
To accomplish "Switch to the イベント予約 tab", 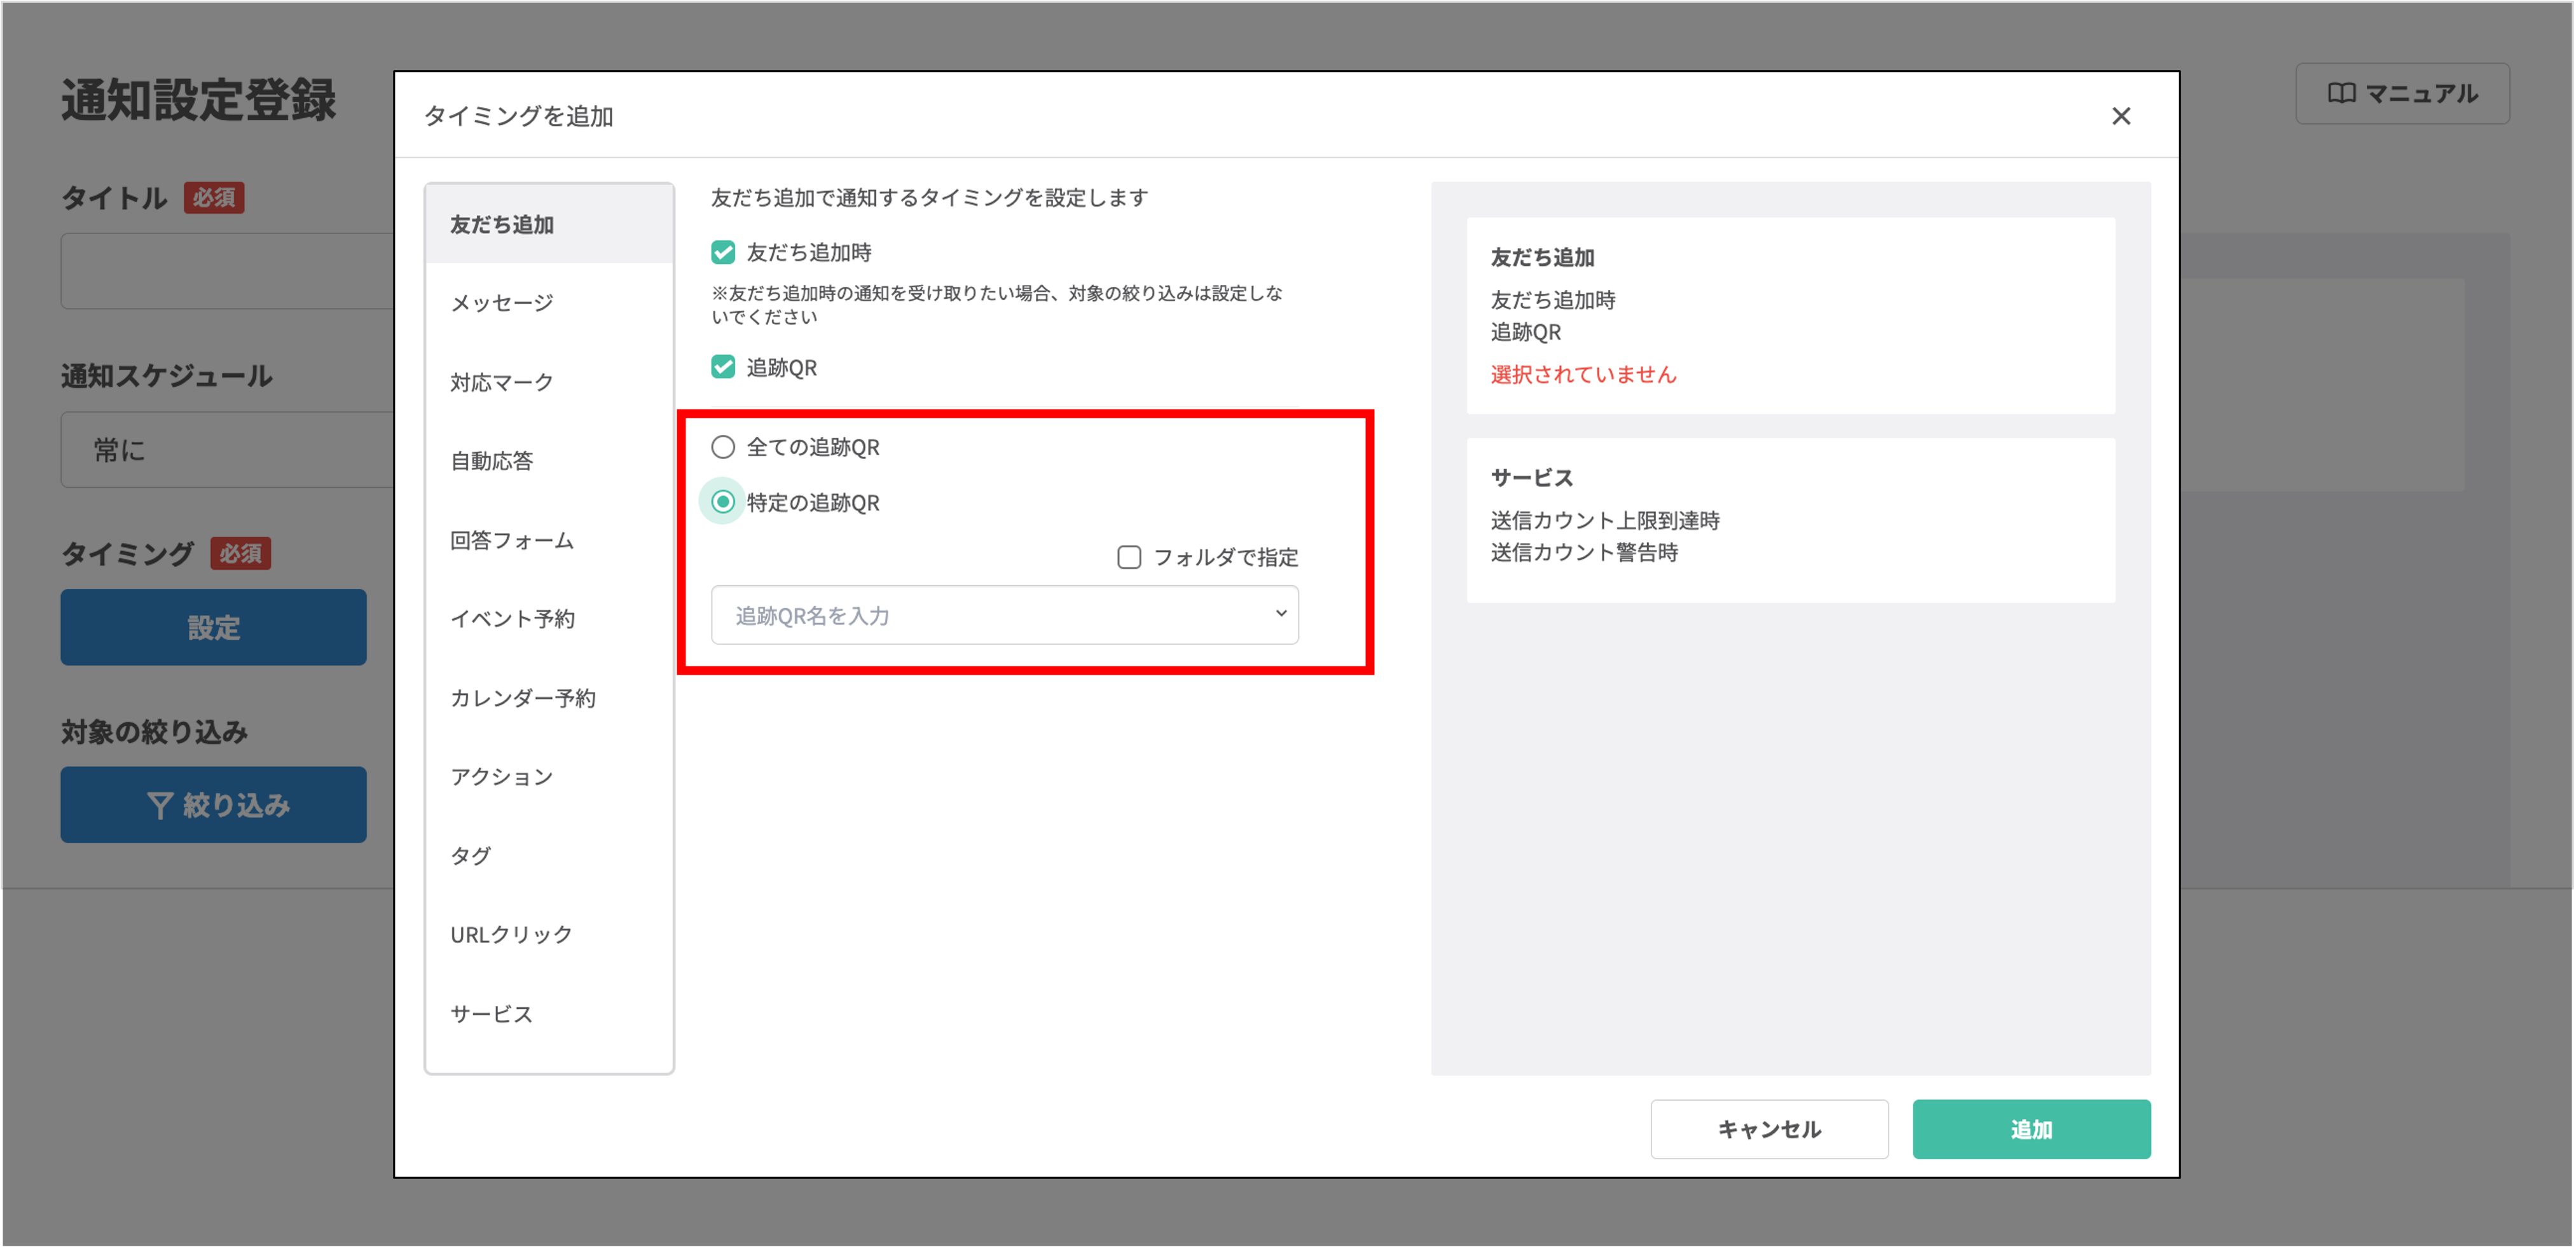I will coord(549,619).
